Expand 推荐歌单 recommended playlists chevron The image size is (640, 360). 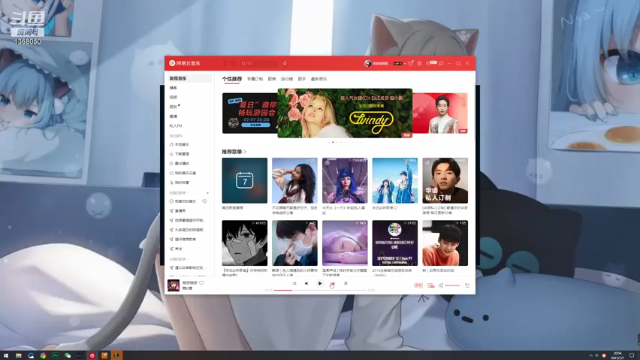click(x=245, y=151)
